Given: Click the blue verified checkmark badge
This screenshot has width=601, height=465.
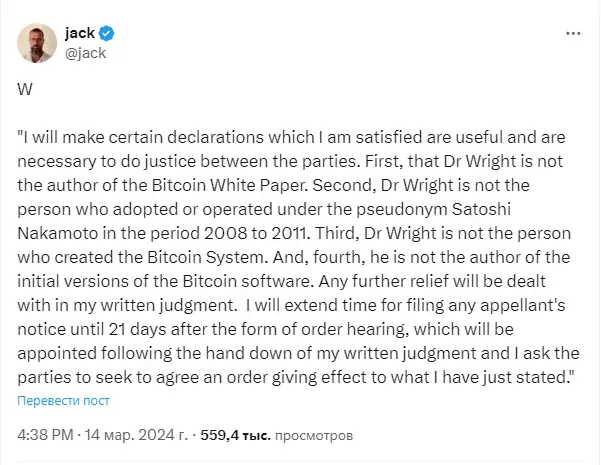Looking at the screenshot, I should click(107, 33).
